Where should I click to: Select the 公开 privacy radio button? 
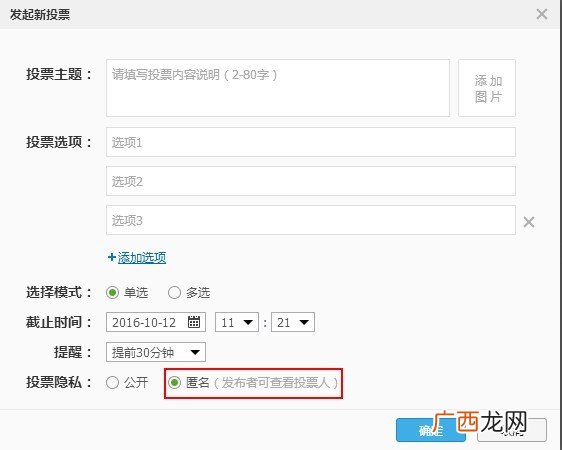[112, 383]
